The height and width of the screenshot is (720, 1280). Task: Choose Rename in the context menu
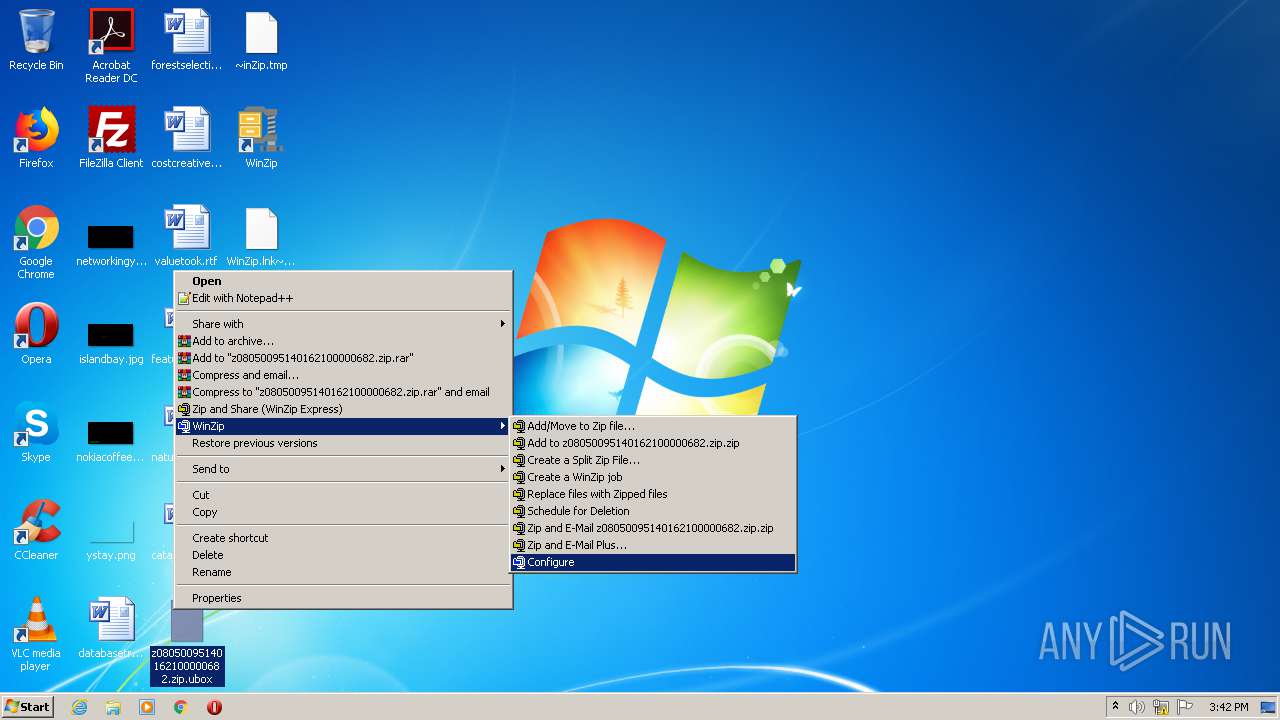tap(343, 572)
